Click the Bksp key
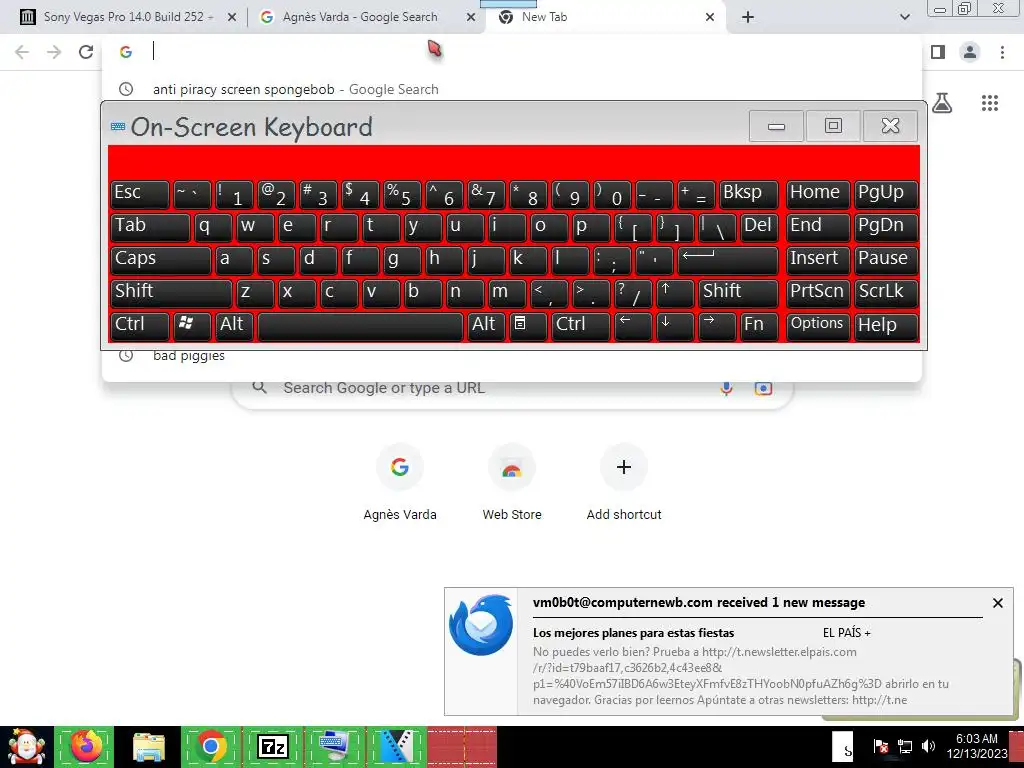The image size is (1024, 768). [x=748, y=195]
